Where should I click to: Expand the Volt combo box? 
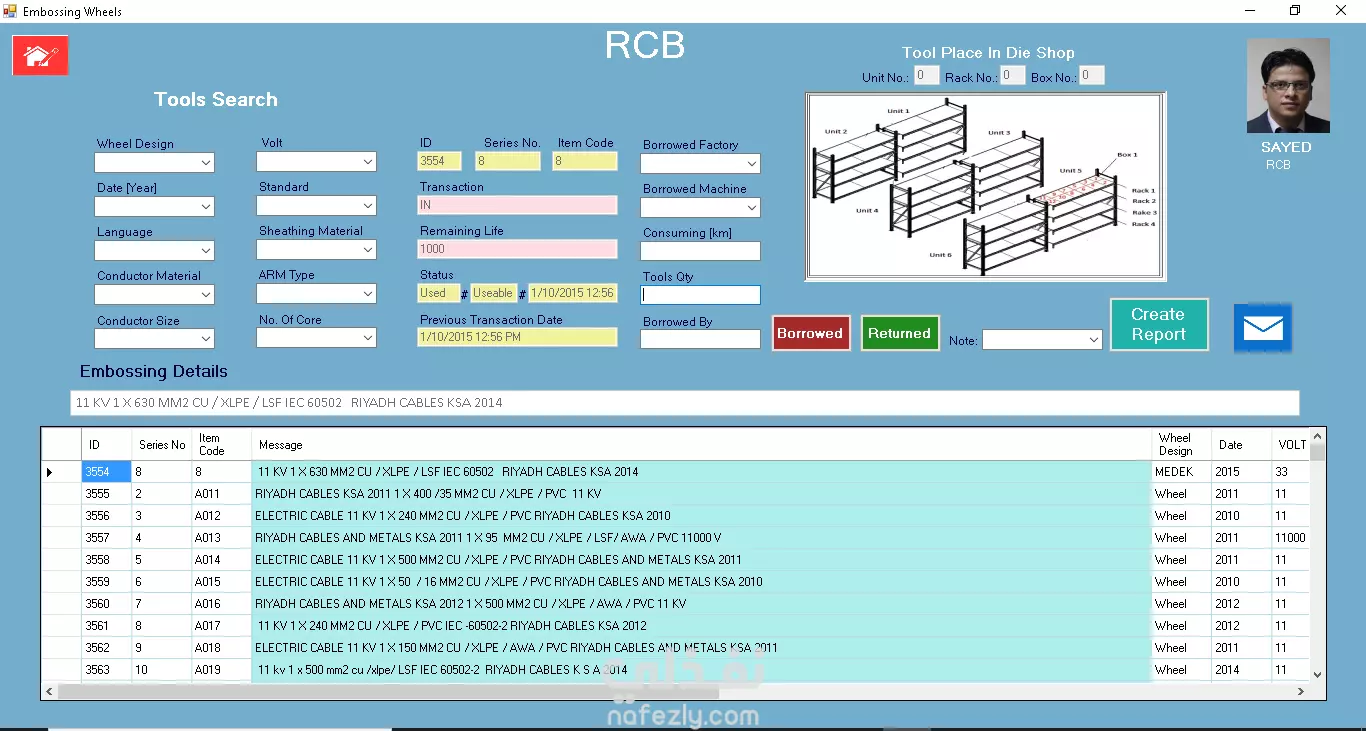point(367,162)
